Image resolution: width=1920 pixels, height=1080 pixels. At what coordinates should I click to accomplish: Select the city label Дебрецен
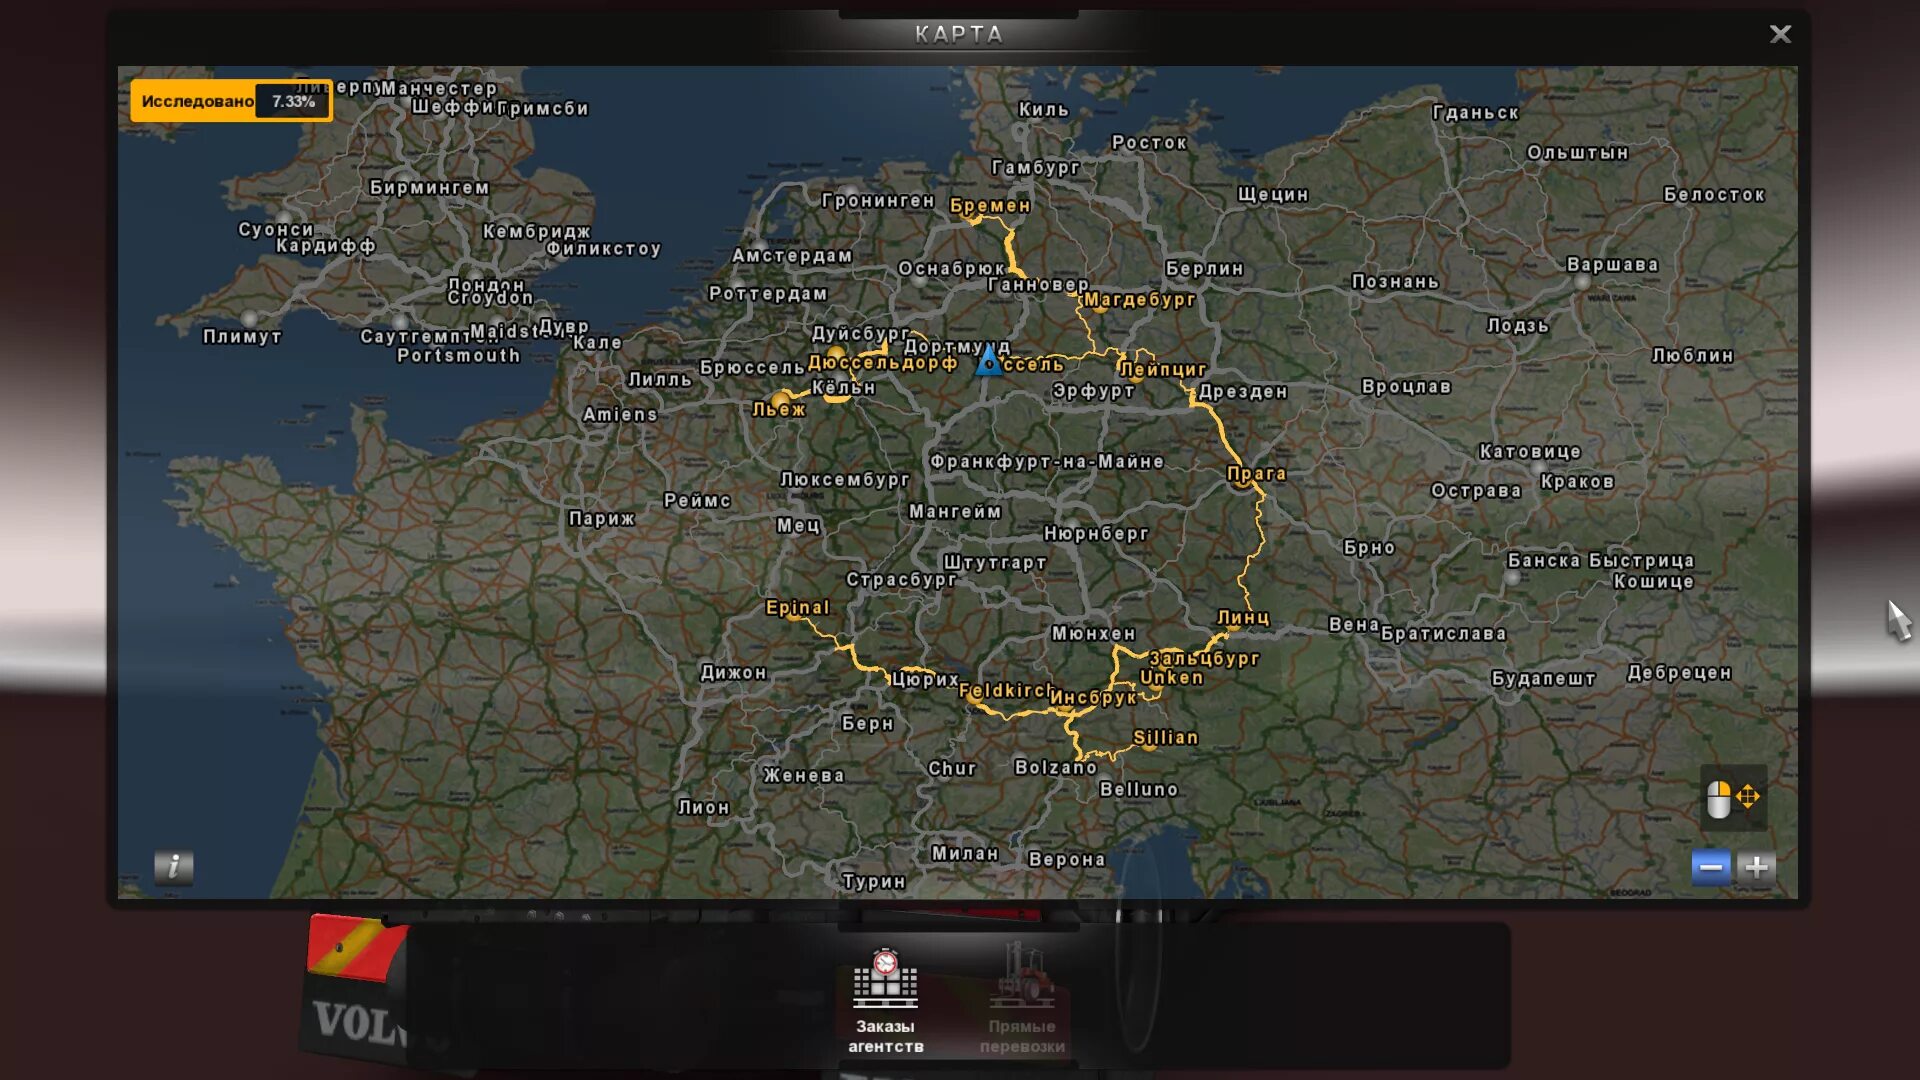click(1679, 673)
